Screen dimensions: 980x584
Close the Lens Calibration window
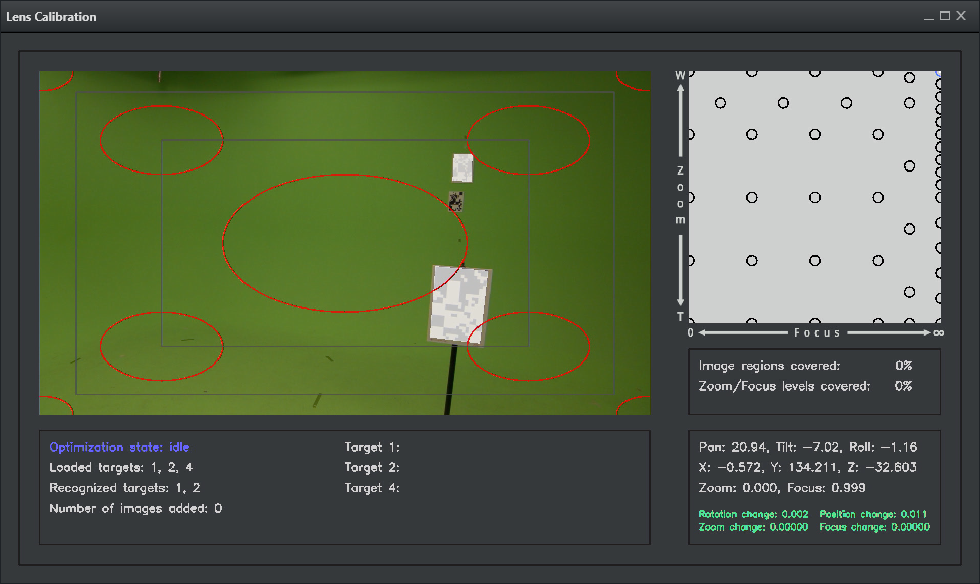pyautogui.click(x=961, y=16)
